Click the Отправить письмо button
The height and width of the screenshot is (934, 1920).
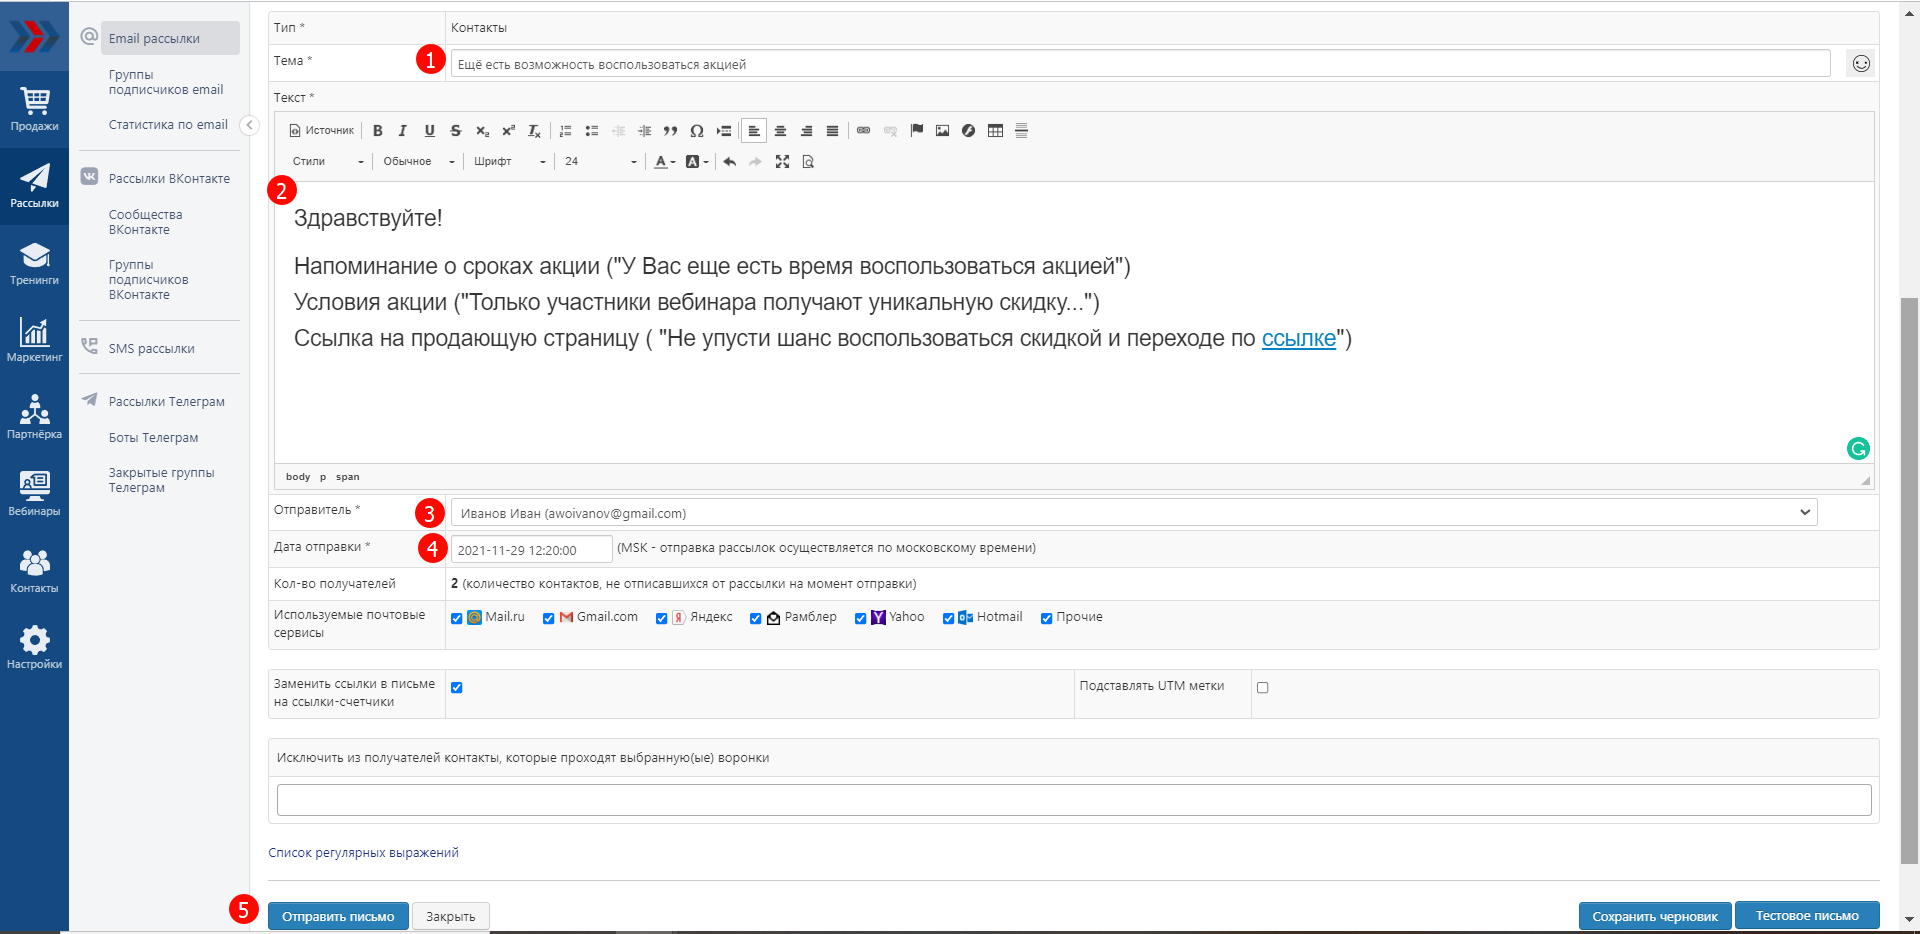[338, 916]
